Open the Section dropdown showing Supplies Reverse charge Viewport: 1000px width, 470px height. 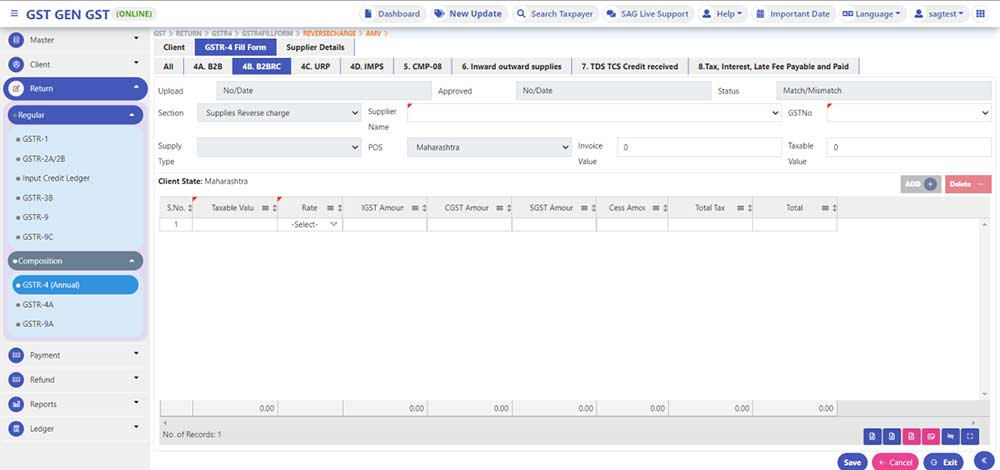tap(278, 114)
